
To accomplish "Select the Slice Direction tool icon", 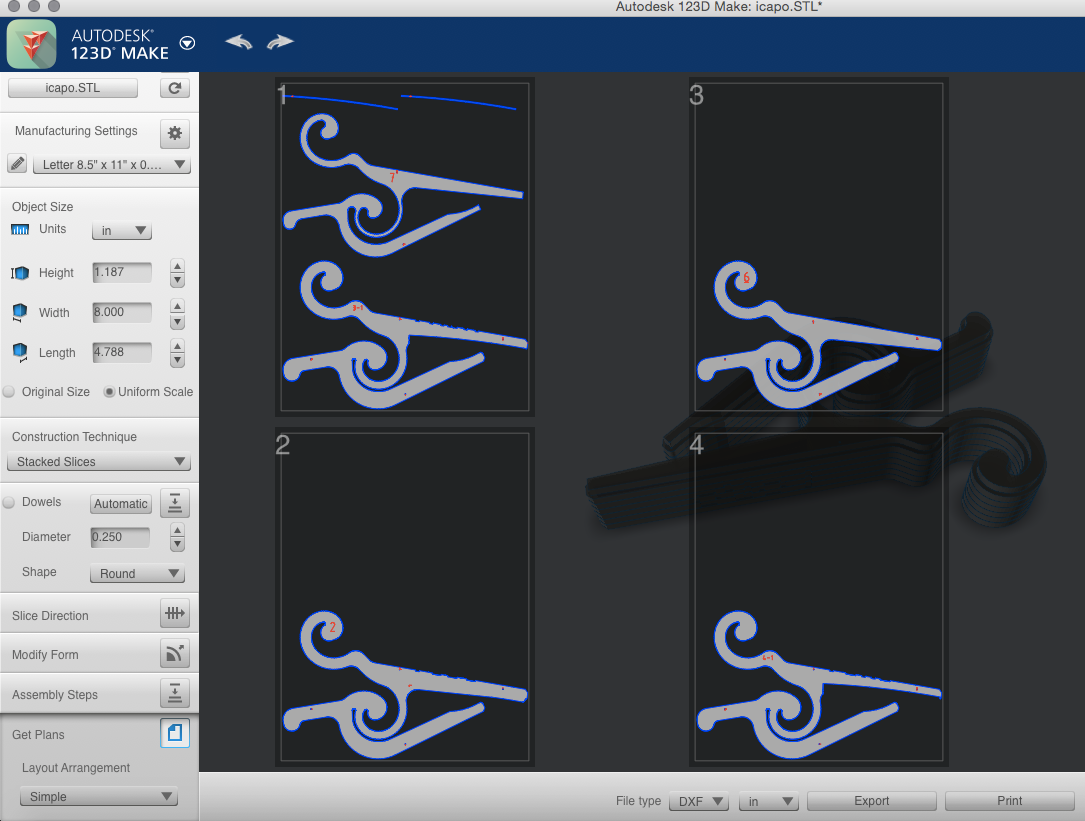I will (x=175, y=613).
